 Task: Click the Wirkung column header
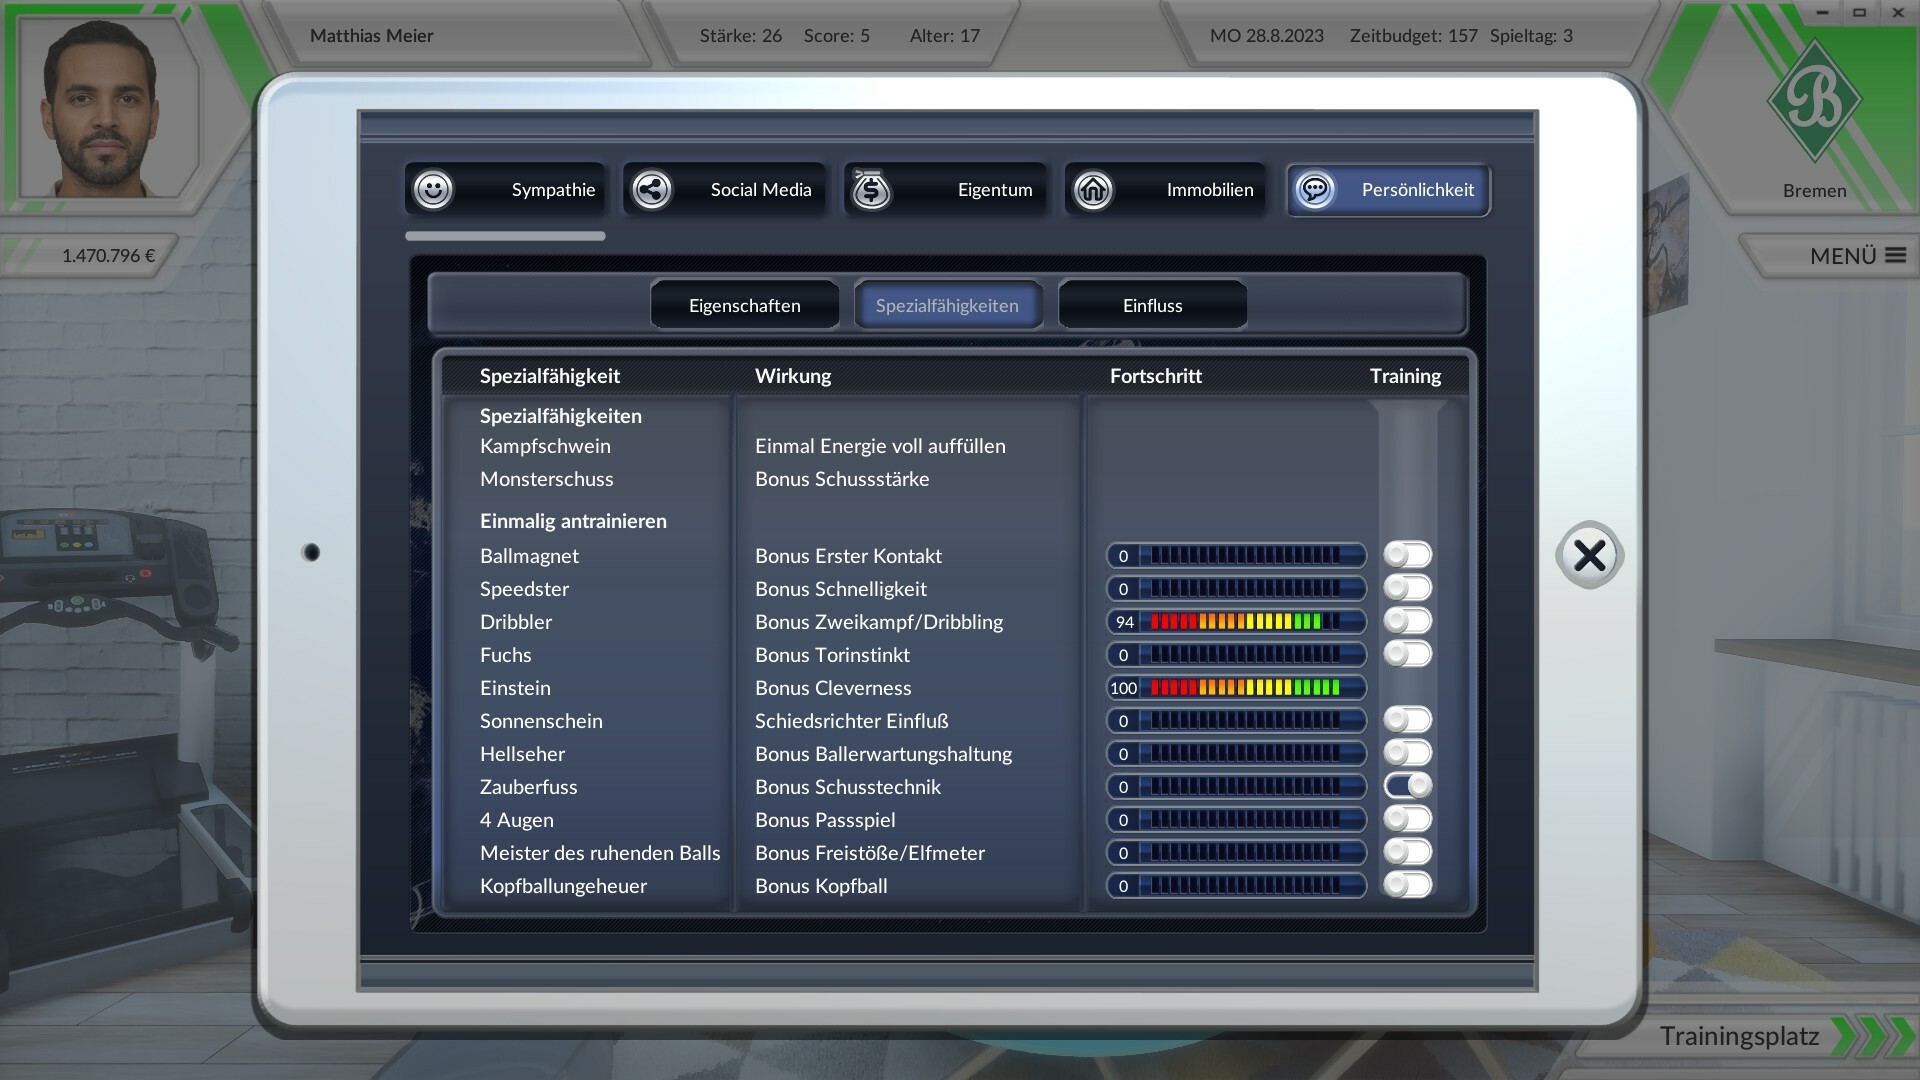pyautogui.click(x=793, y=376)
